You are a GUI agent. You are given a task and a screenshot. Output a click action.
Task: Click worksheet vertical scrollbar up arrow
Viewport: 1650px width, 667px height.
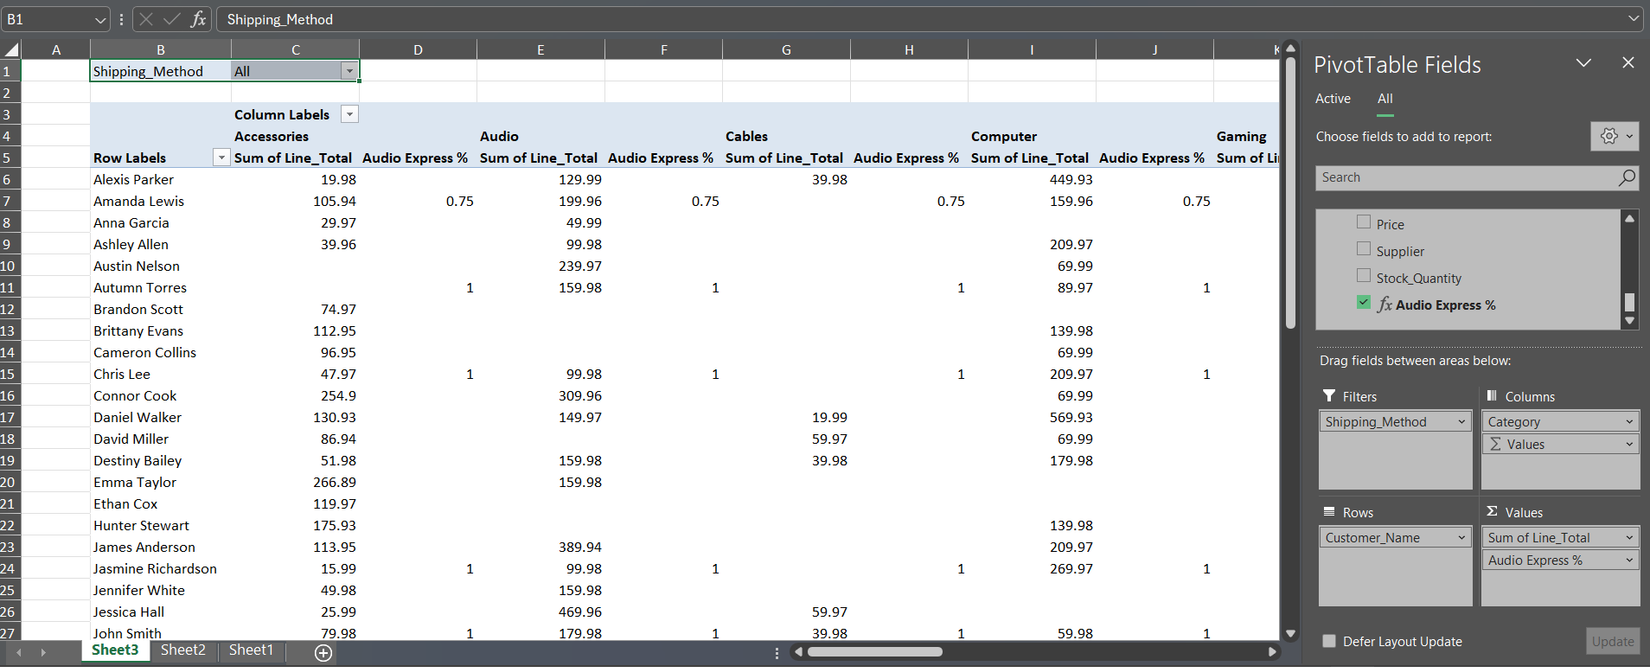(x=1291, y=48)
